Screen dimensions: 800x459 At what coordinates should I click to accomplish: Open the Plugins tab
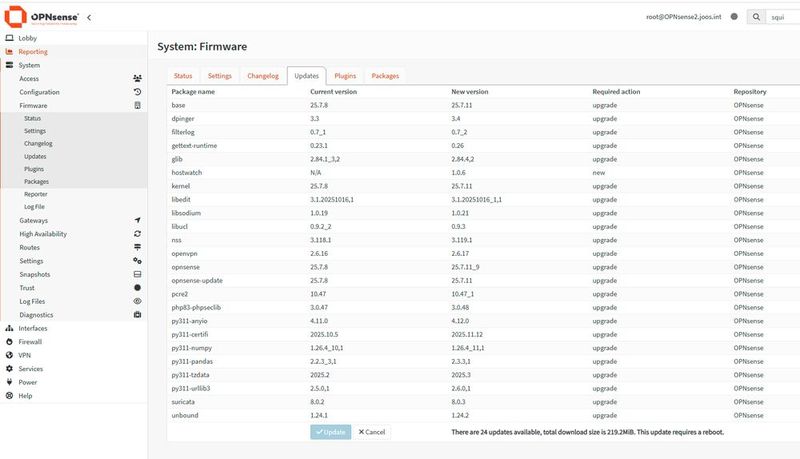[345, 75]
